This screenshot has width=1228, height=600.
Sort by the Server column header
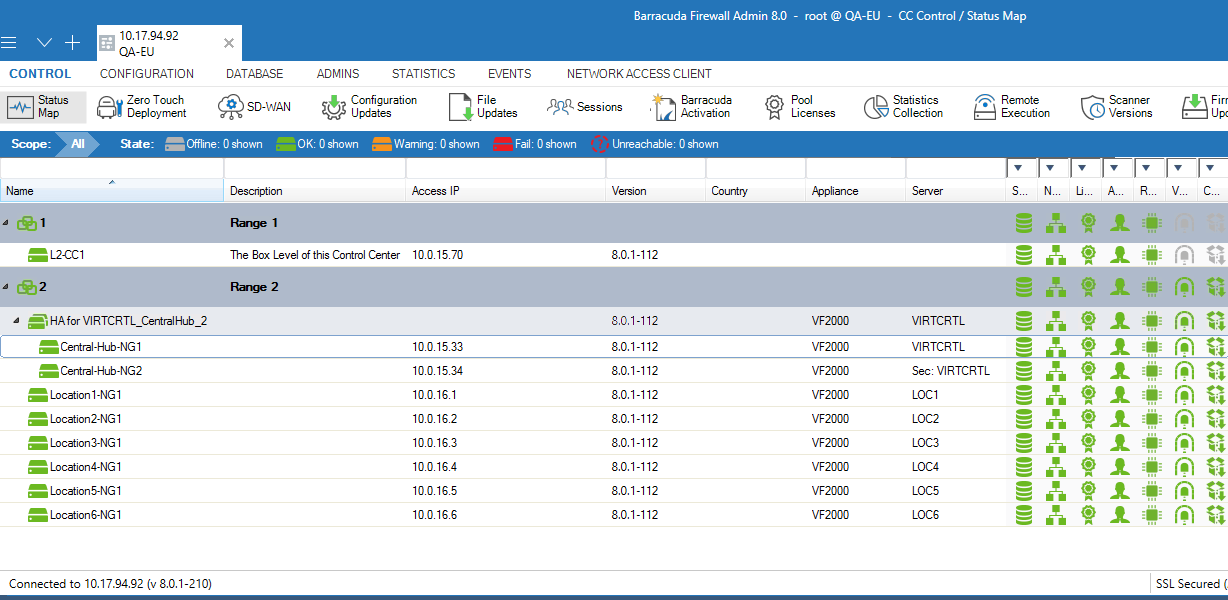click(956, 191)
